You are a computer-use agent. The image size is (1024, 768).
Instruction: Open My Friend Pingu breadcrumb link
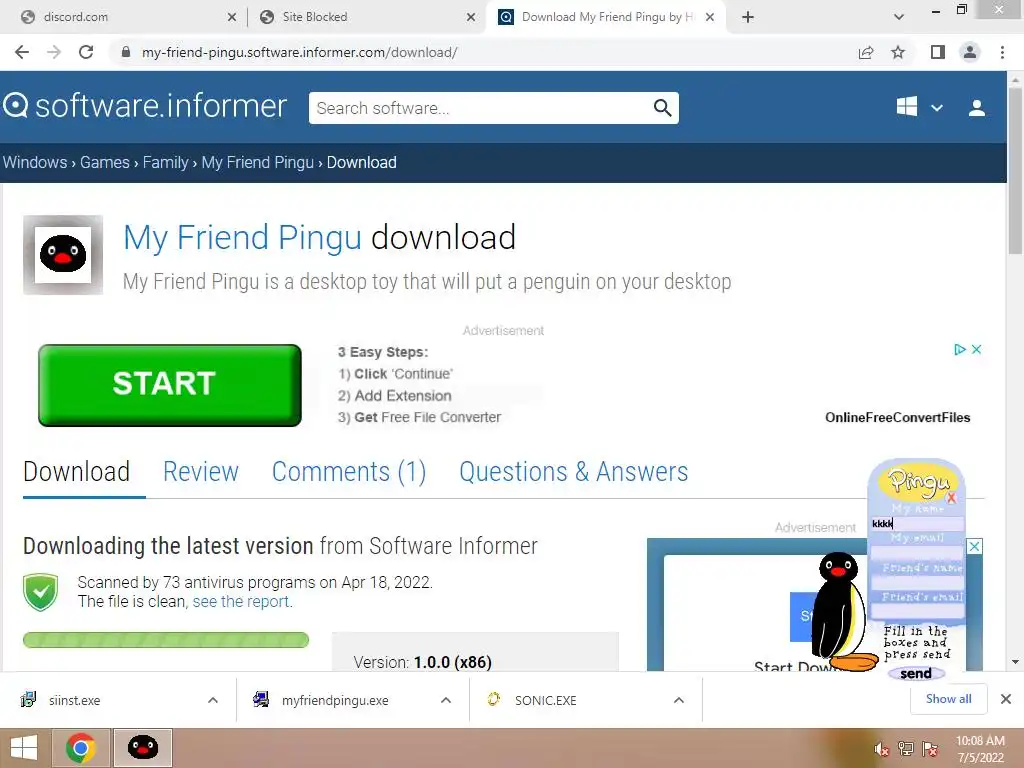[257, 162]
